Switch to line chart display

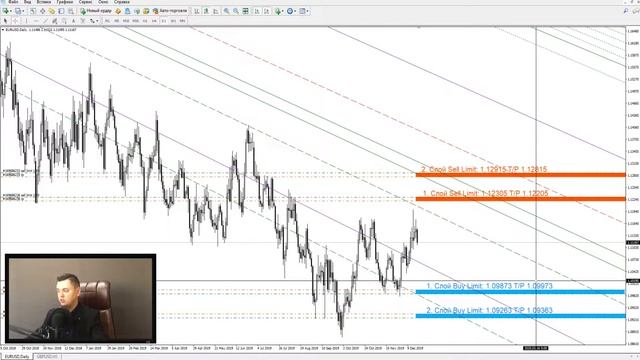click(x=216, y=11)
